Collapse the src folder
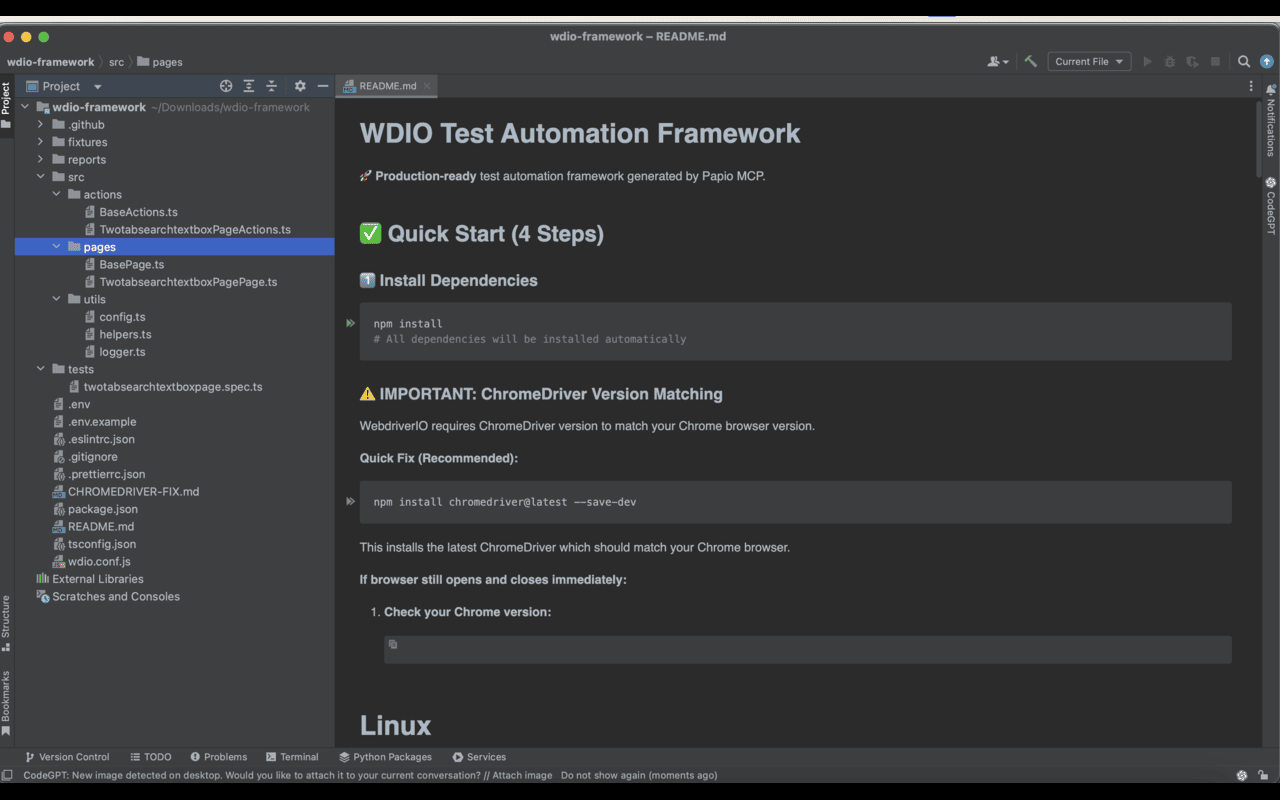This screenshot has height=800, width=1280. (40, 177)
